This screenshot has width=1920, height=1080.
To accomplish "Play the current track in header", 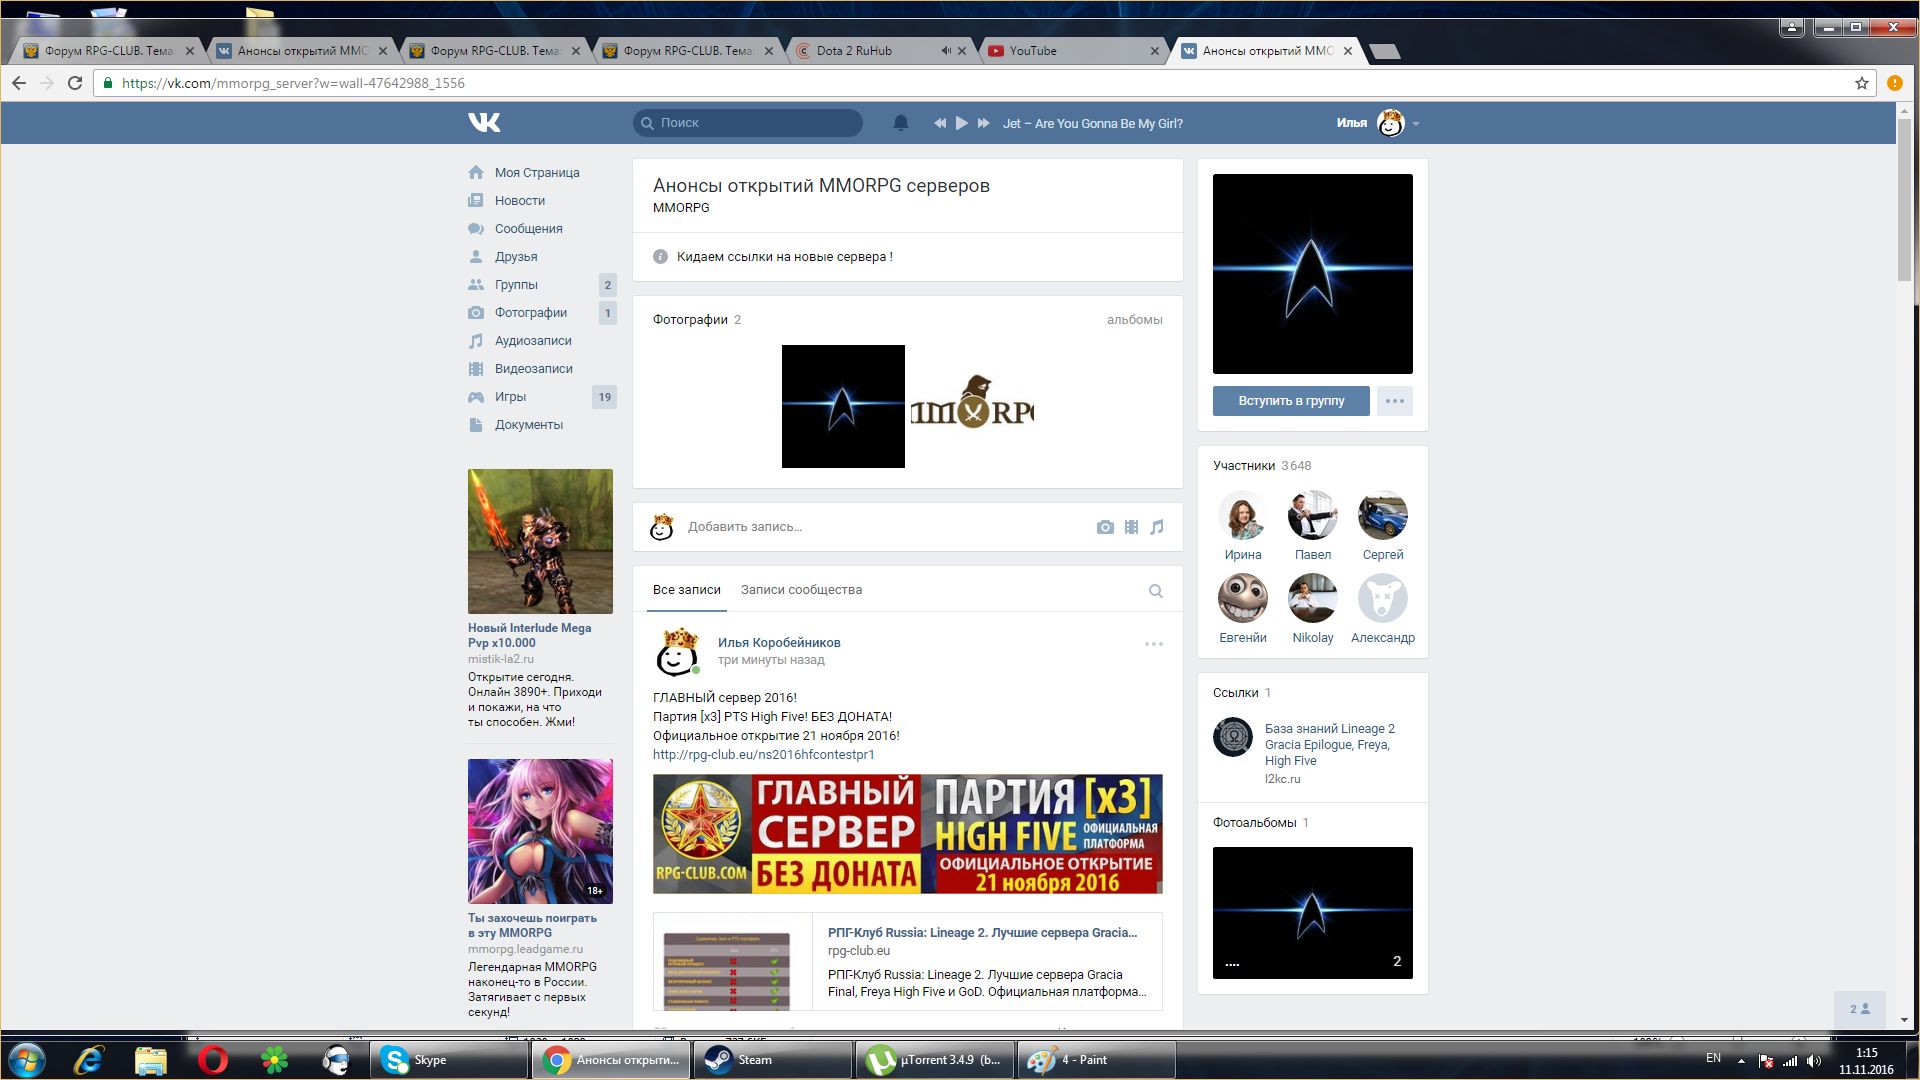I will 962,123.
